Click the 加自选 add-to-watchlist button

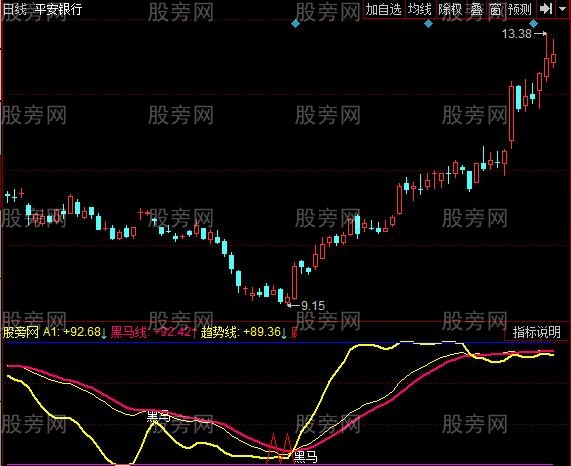pos(383,9)
